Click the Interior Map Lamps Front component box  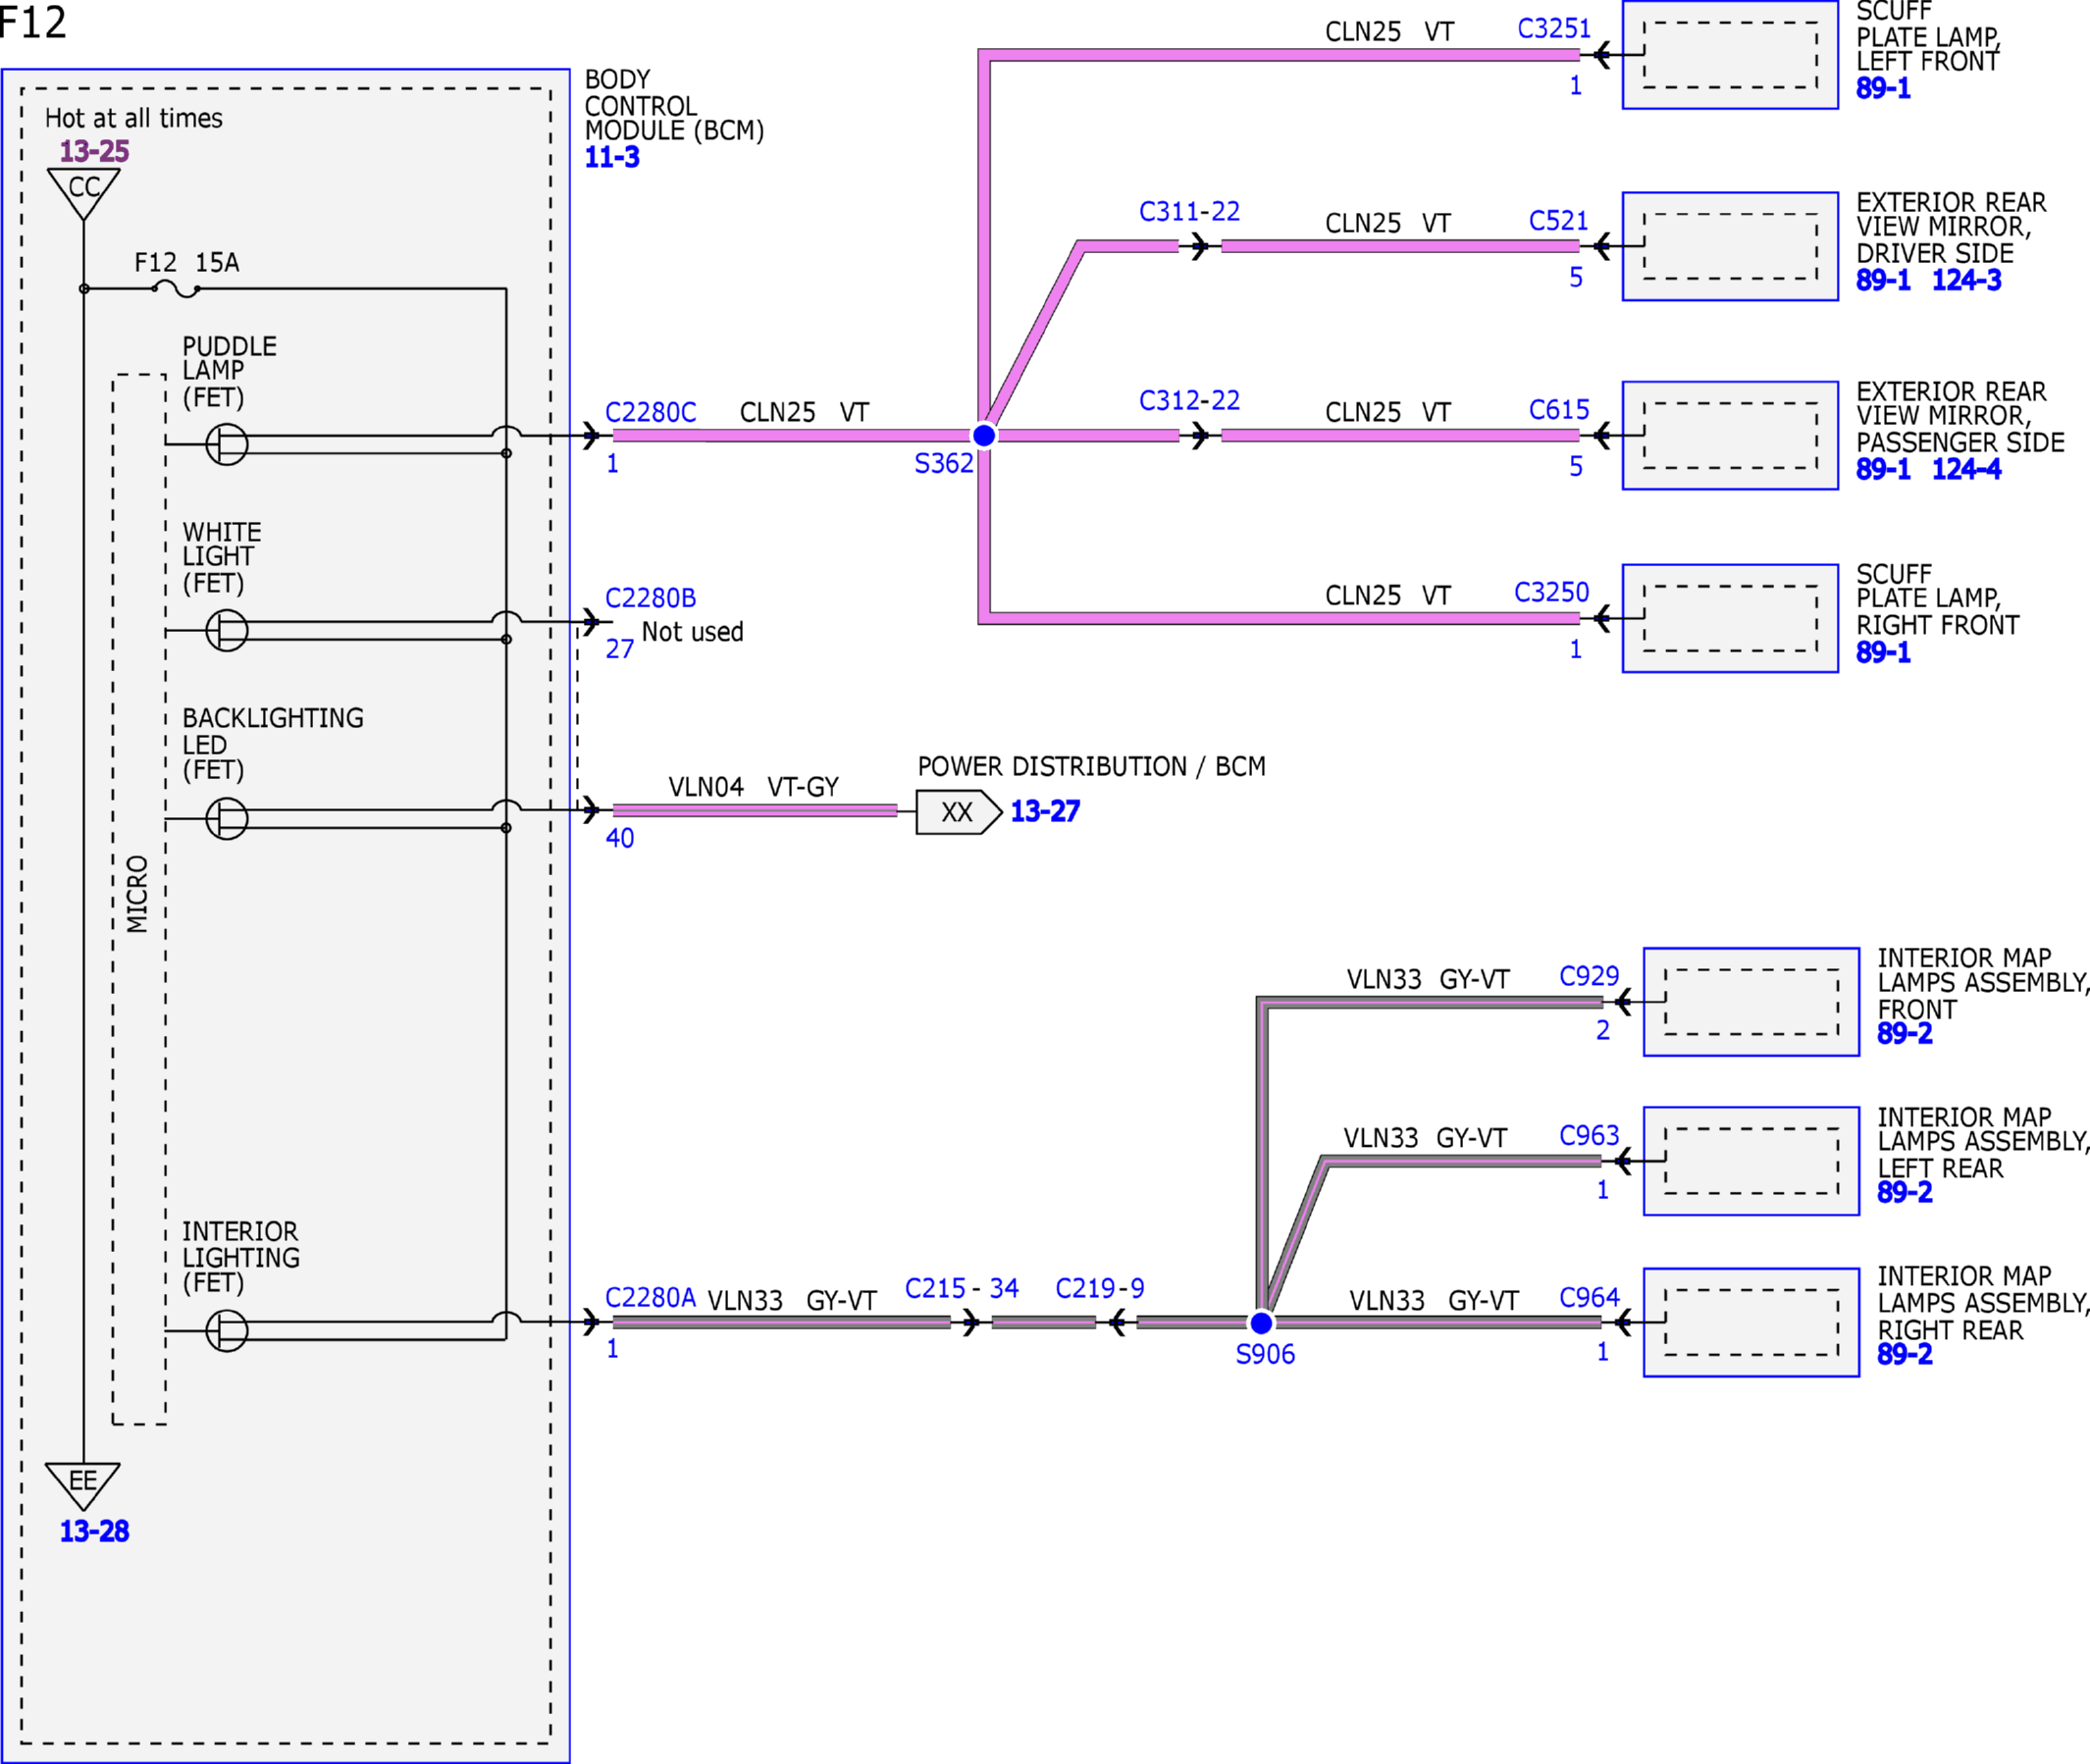1751,1002
